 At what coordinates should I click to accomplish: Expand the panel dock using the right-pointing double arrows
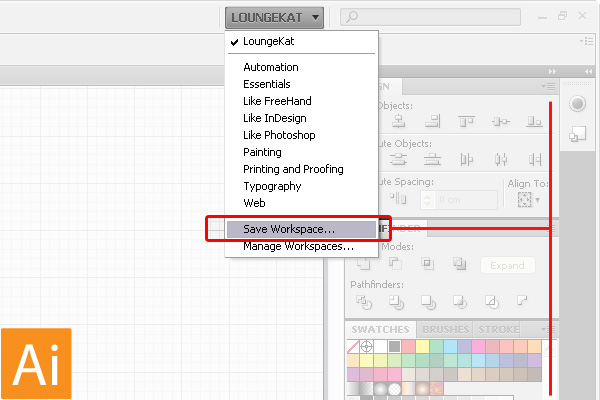click(x=552, y=72)
